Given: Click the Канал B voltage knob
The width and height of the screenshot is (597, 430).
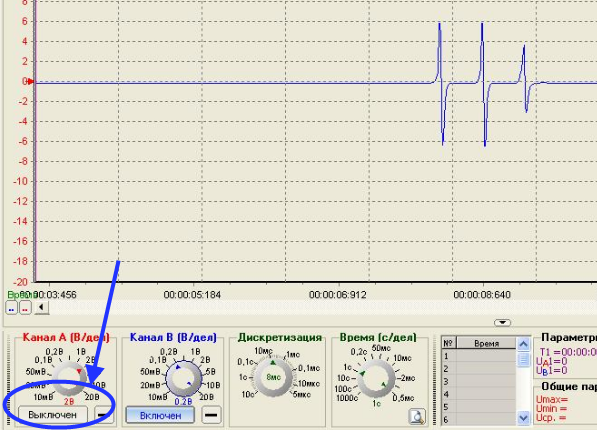Looking at the screenshot, I should coord(184,379).
